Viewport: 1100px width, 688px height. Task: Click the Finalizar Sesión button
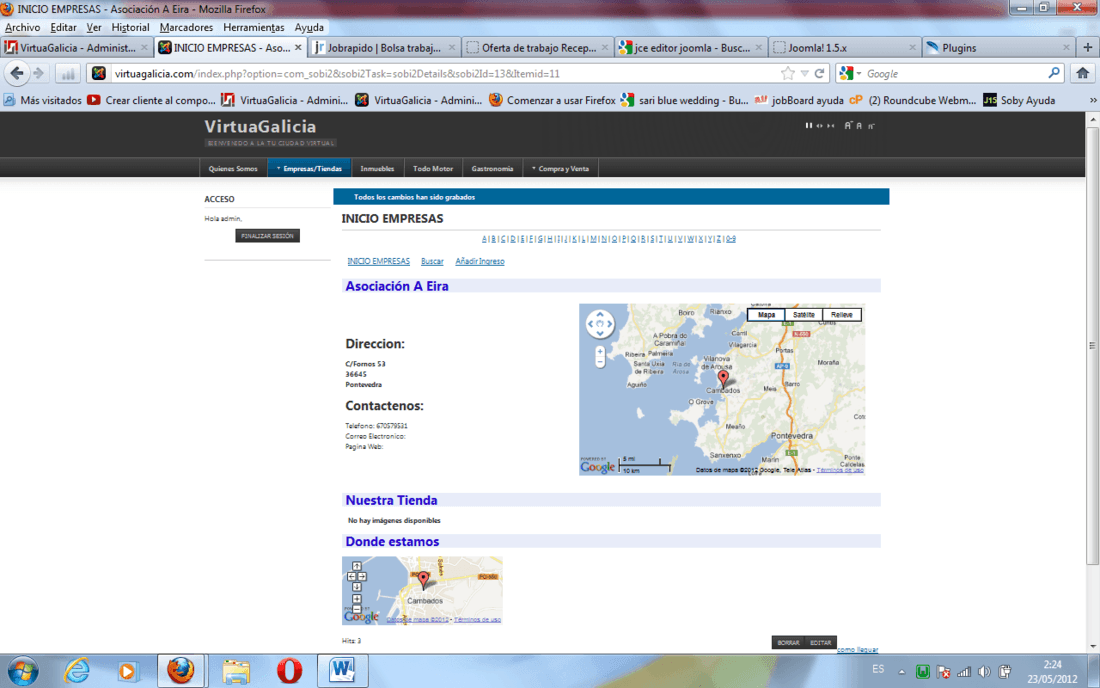tap(267, 236)
